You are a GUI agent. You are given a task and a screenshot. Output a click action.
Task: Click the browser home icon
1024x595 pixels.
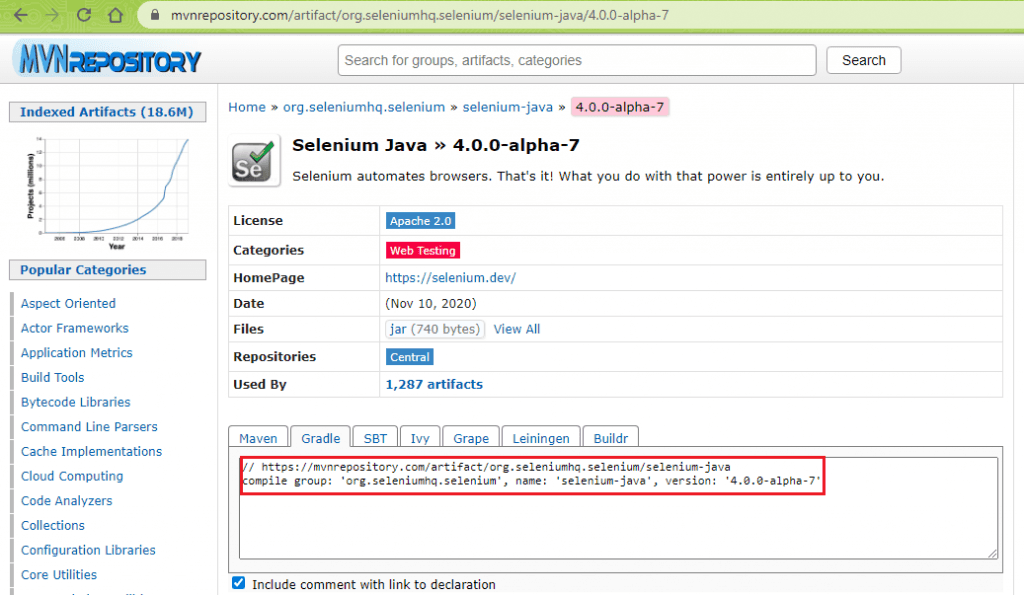116,15
